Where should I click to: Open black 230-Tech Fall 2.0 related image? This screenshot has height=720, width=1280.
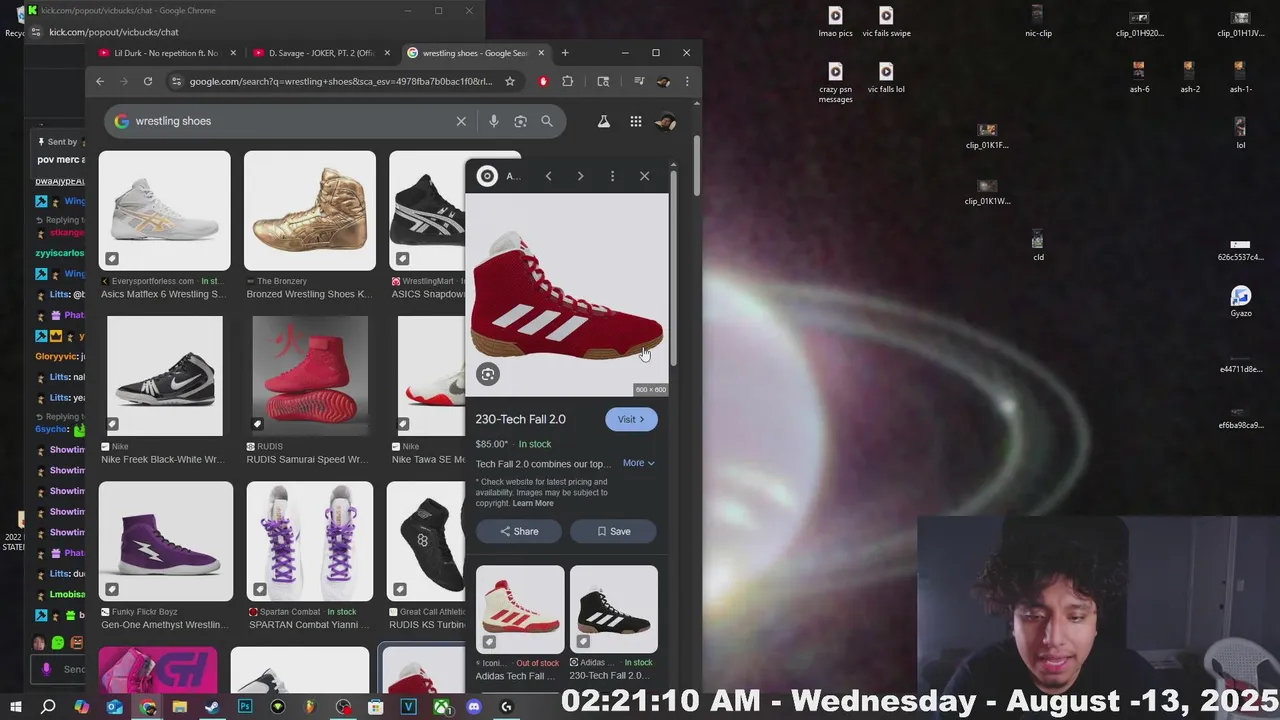[x=613, y=609]
